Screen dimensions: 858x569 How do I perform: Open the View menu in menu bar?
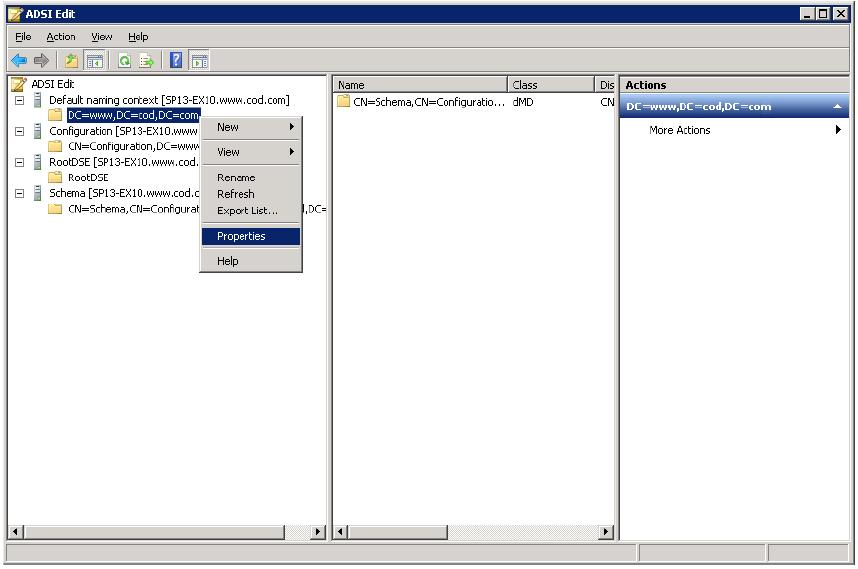102,37
